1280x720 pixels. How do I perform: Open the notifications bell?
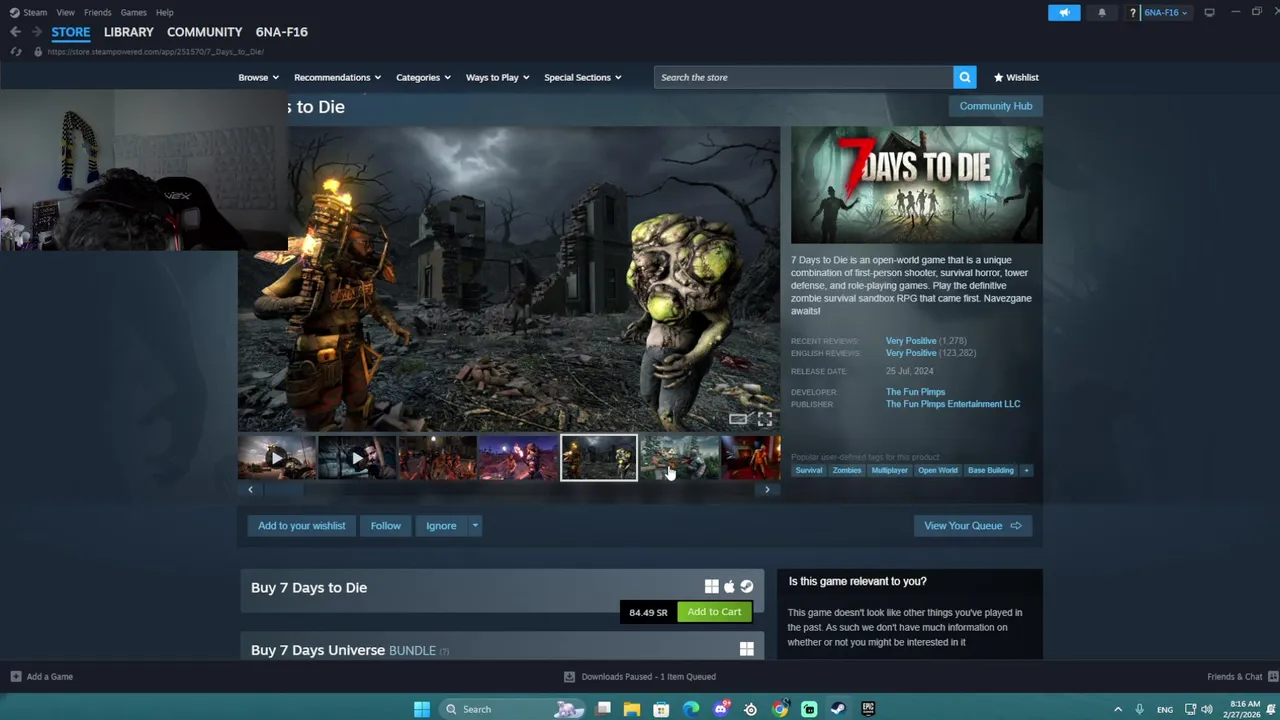pos(1102,12)
